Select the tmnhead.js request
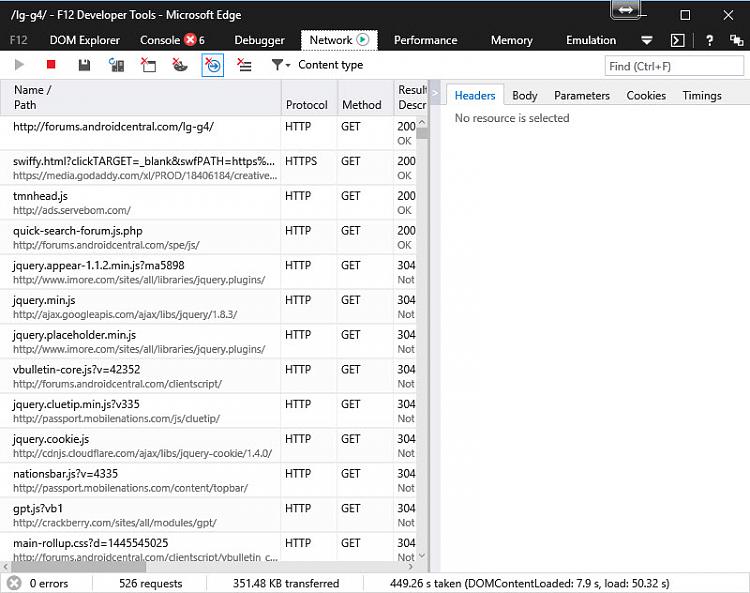This screenshot has width=750, height=593. pos(208,203)
